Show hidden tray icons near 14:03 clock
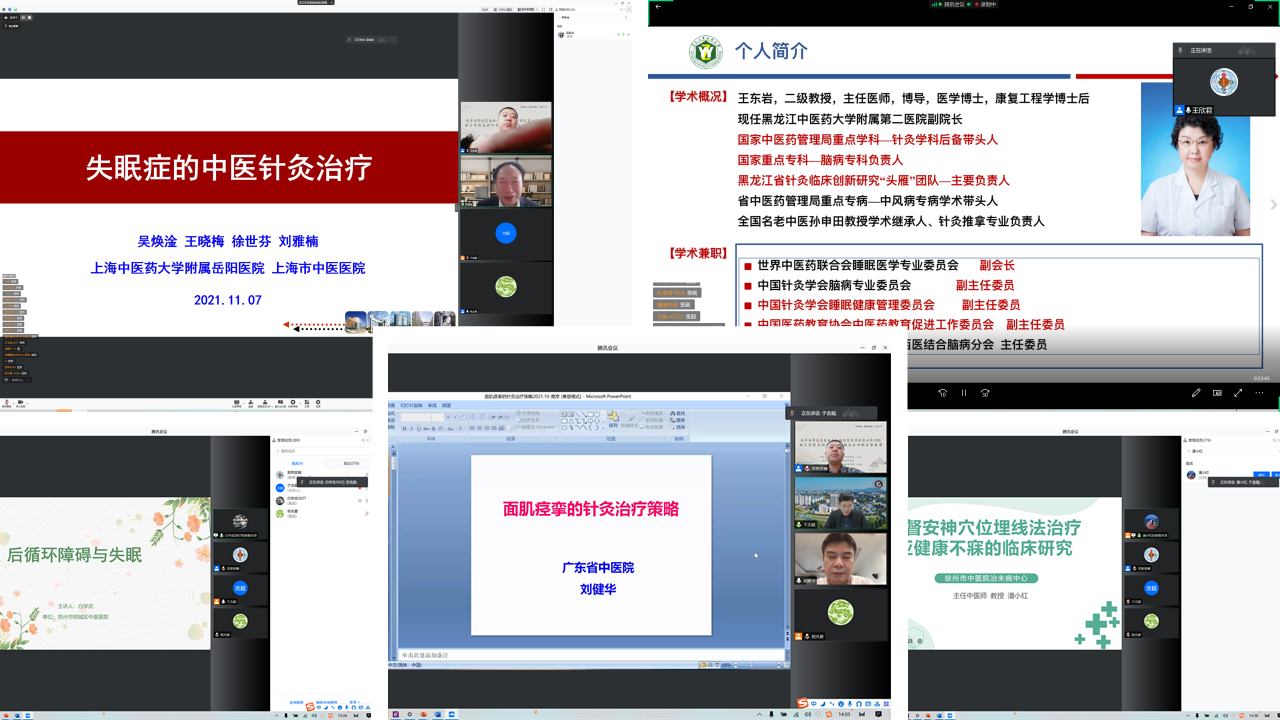 759,714
